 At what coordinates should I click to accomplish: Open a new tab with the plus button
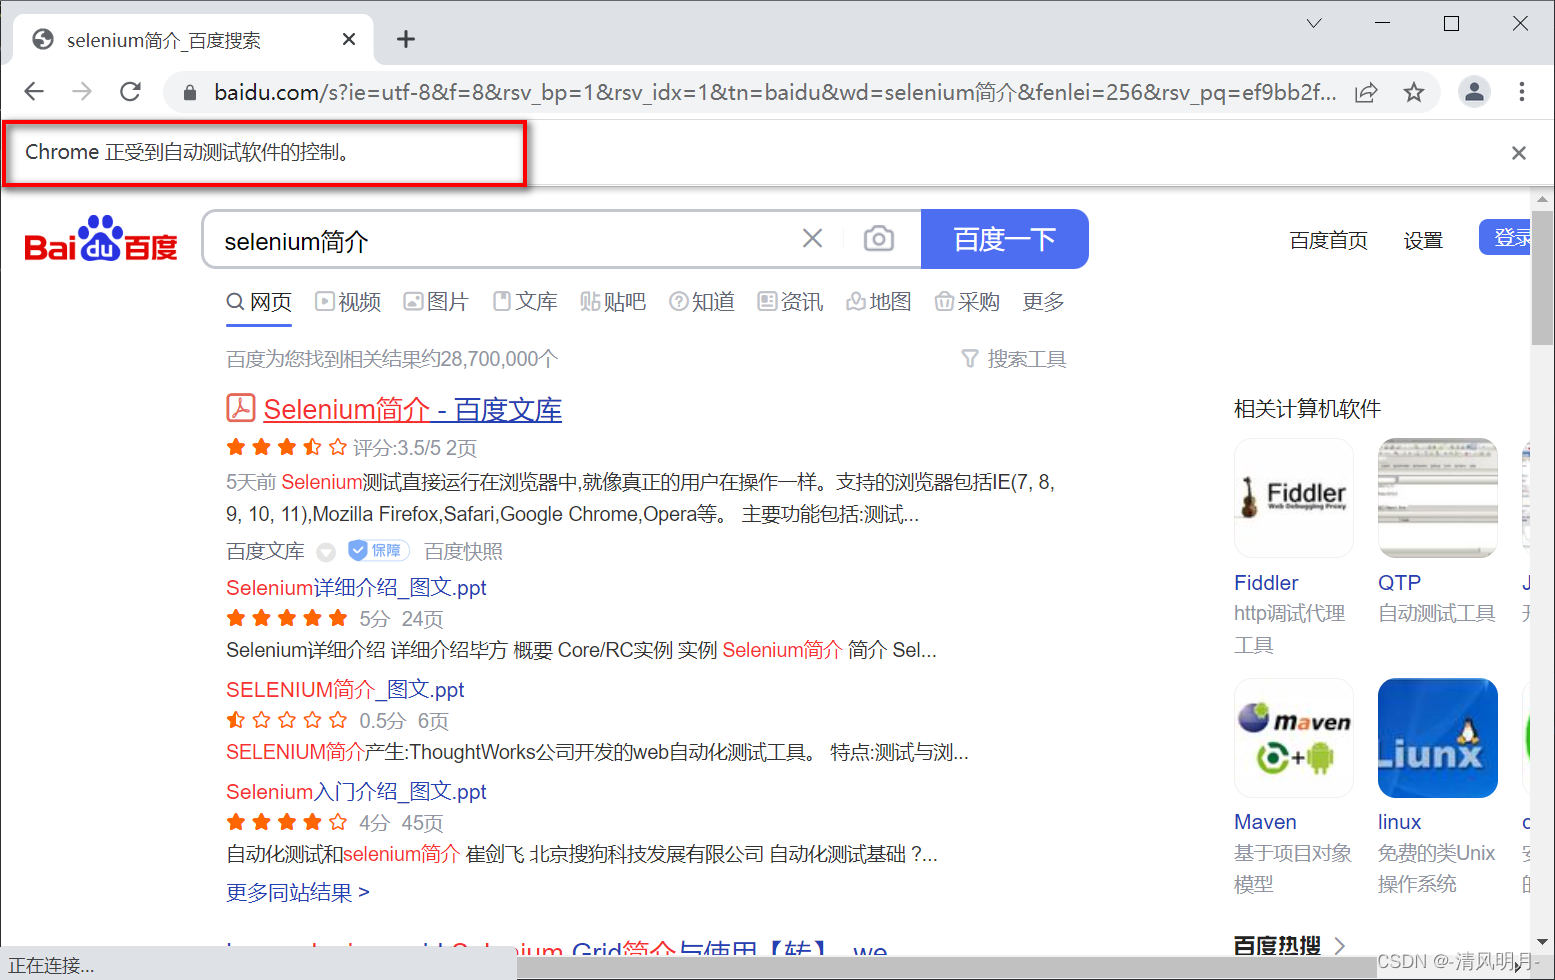pos(405,39)
